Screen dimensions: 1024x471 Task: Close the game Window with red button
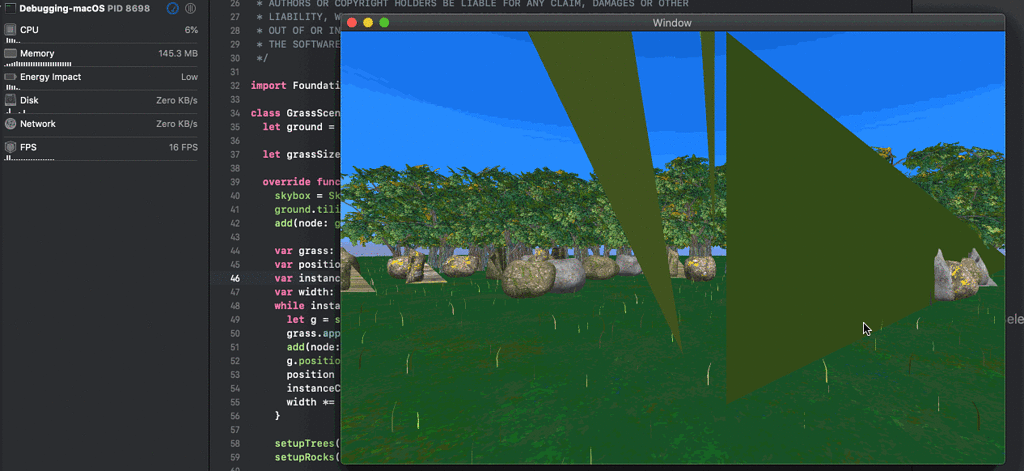(x=351, y=23)
